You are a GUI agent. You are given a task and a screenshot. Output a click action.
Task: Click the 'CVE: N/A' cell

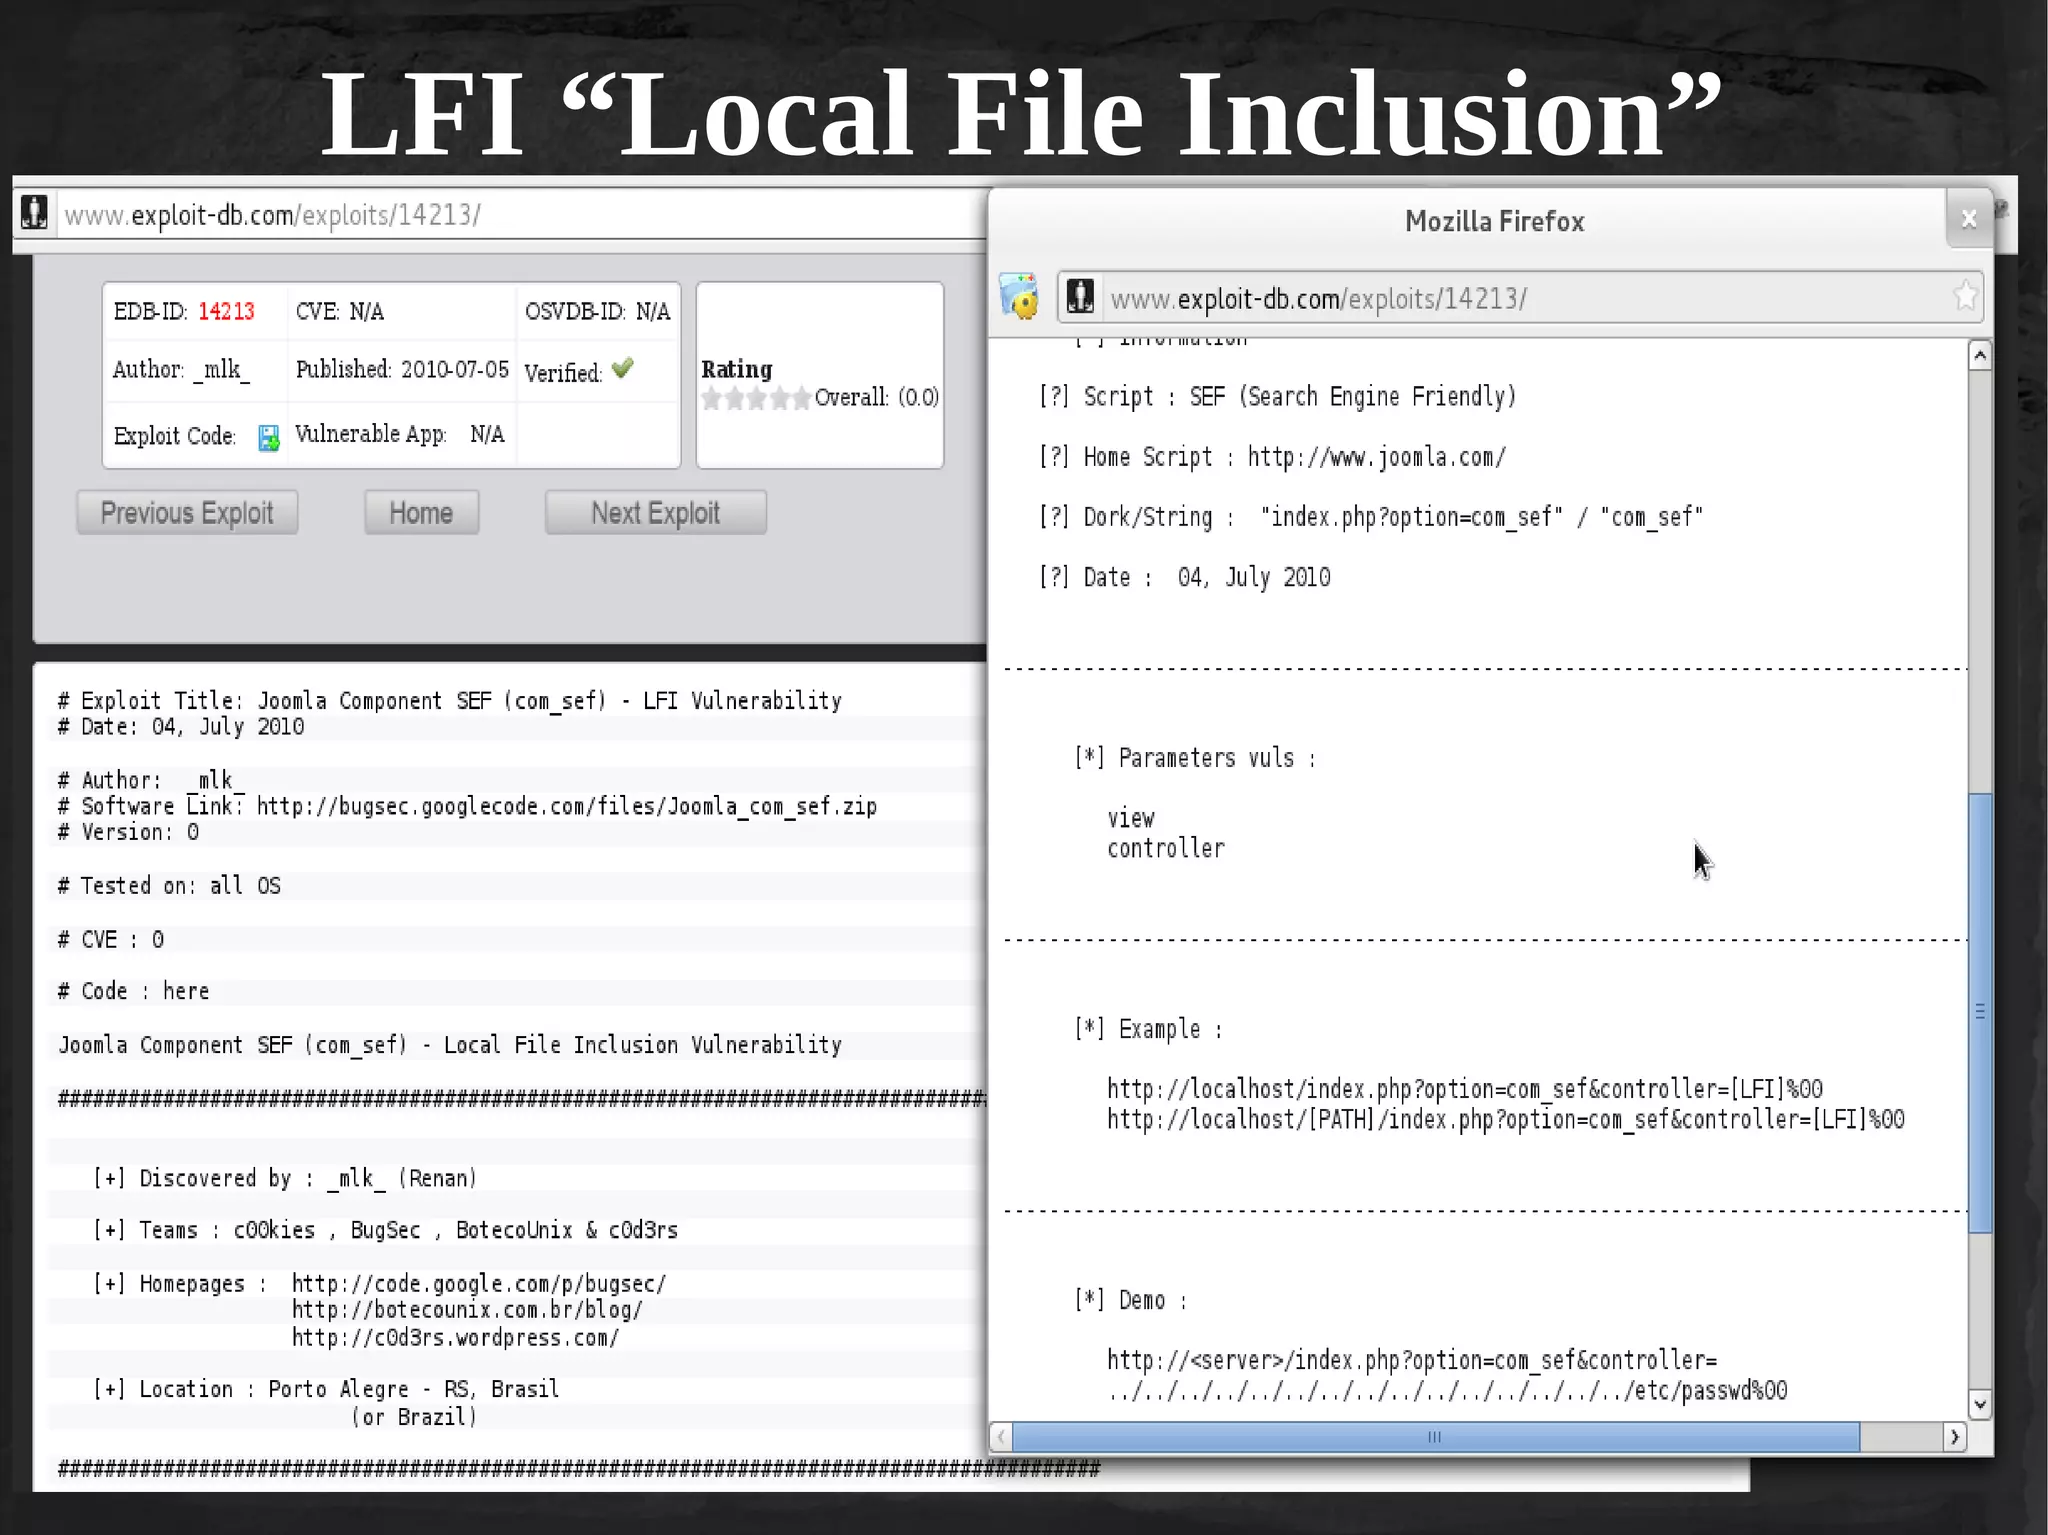click(x=340, y=311)
